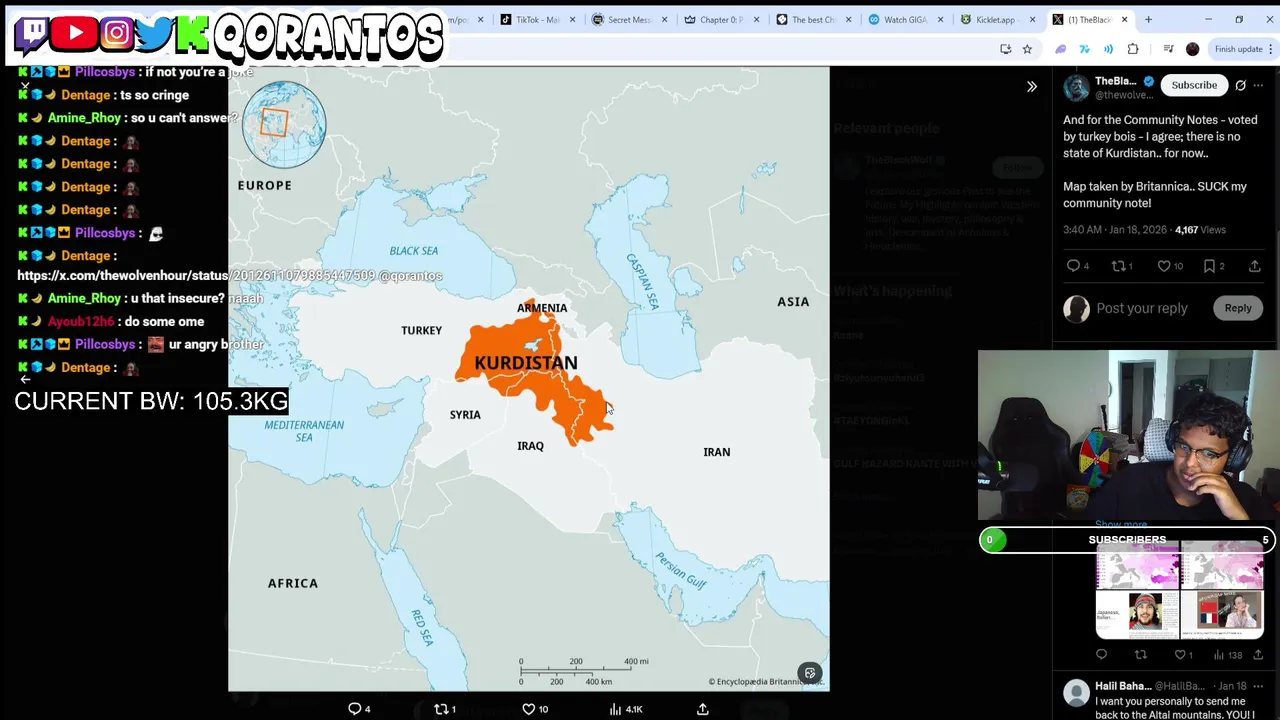Collapse the tweet side panel with double chevron

(x=1032, y=86)
